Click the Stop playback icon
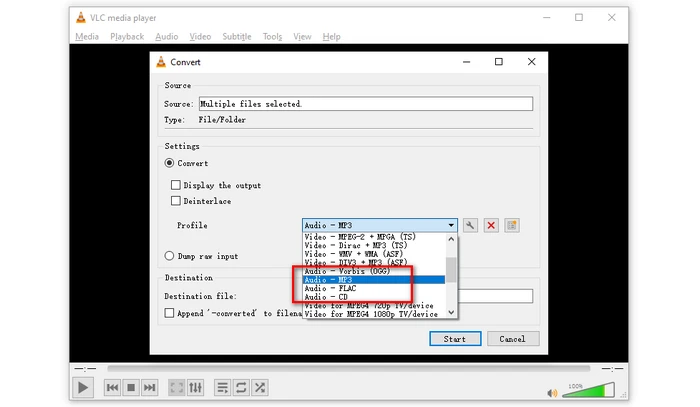700x407 pixels. click(131, 387)
